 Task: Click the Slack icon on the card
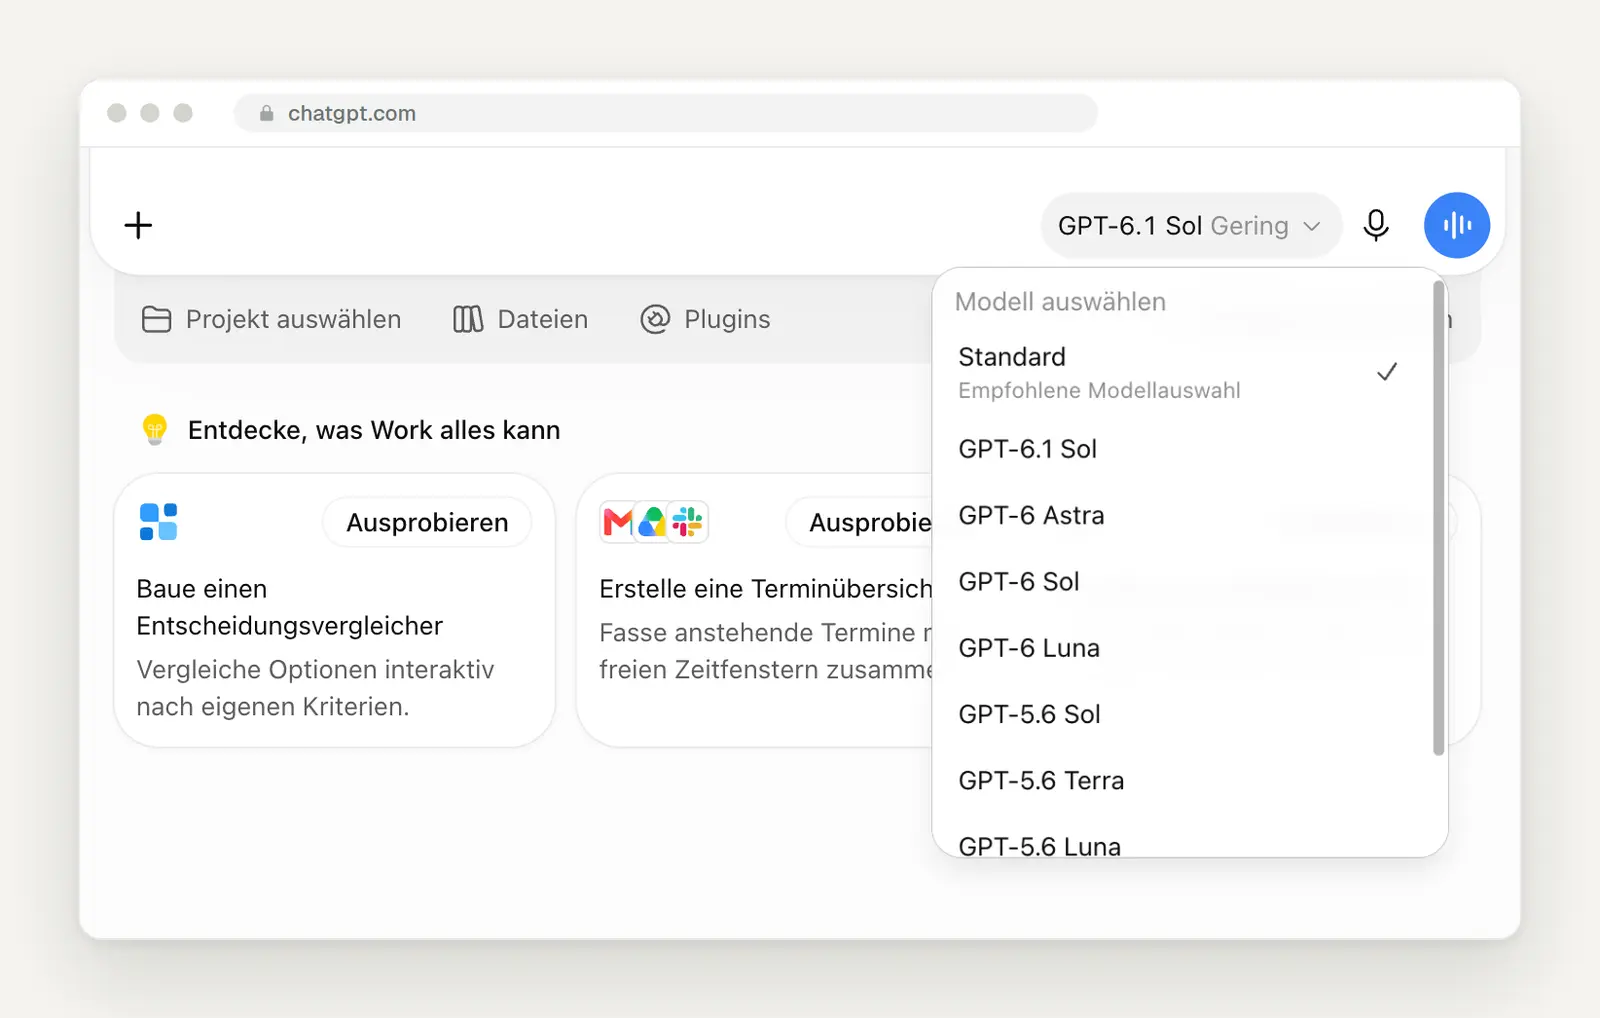coord(687,522)
